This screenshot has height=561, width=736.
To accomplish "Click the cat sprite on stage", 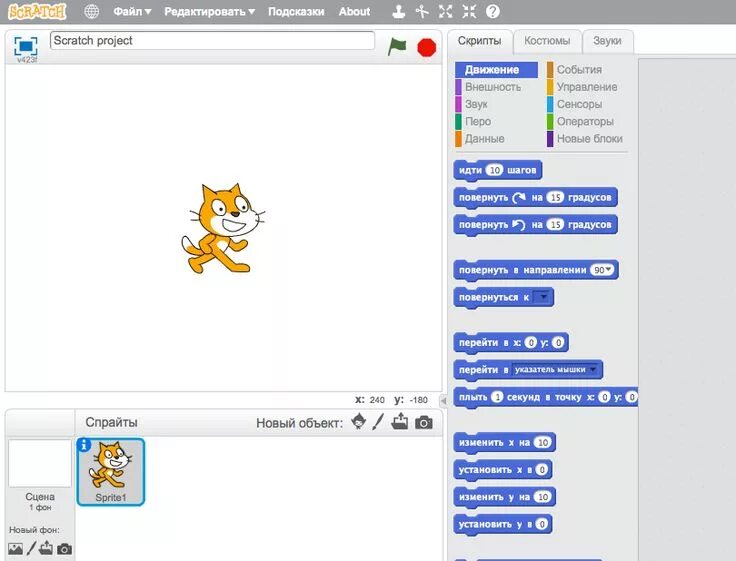I will point(222,228).
